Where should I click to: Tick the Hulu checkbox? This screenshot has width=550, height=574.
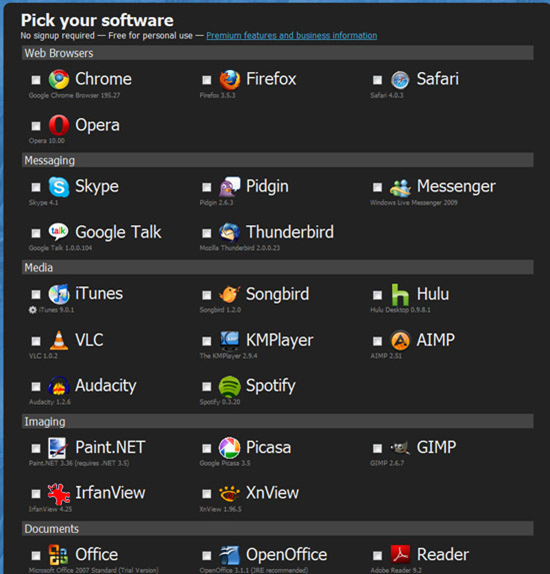tap(377, 294)
